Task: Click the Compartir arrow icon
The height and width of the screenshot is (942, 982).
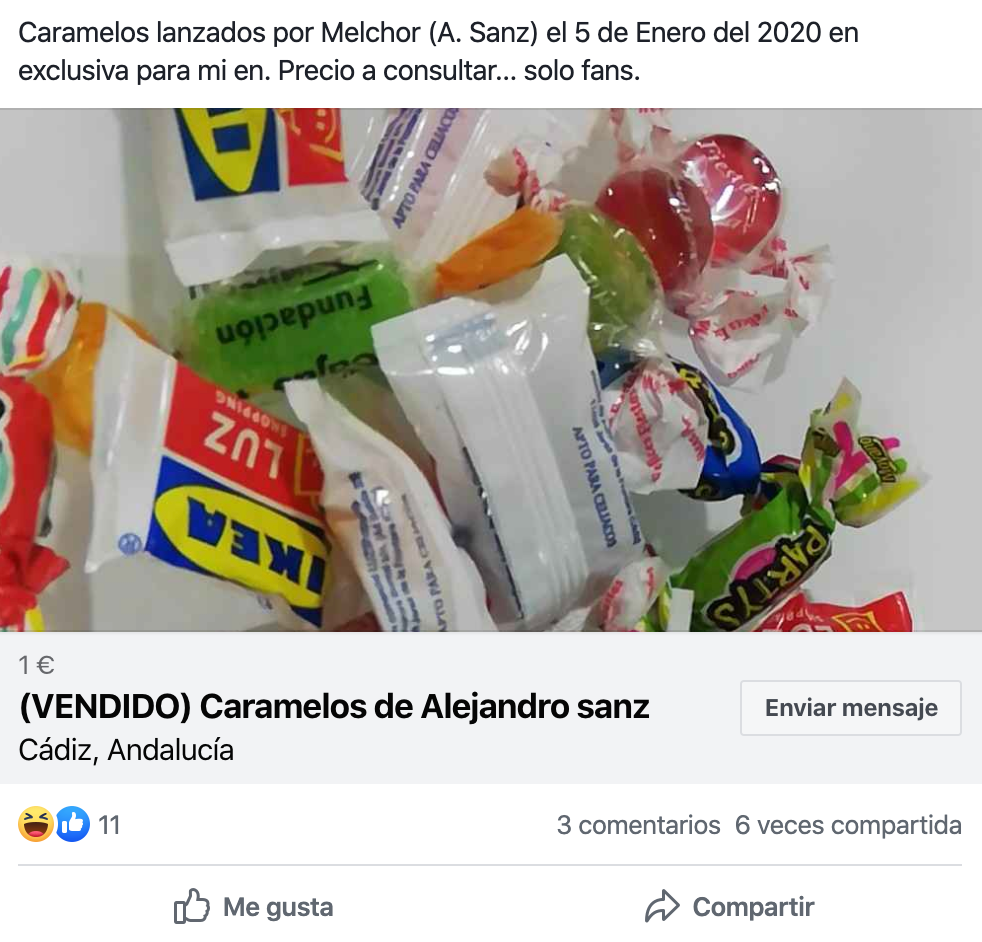Action: point(662,906)
